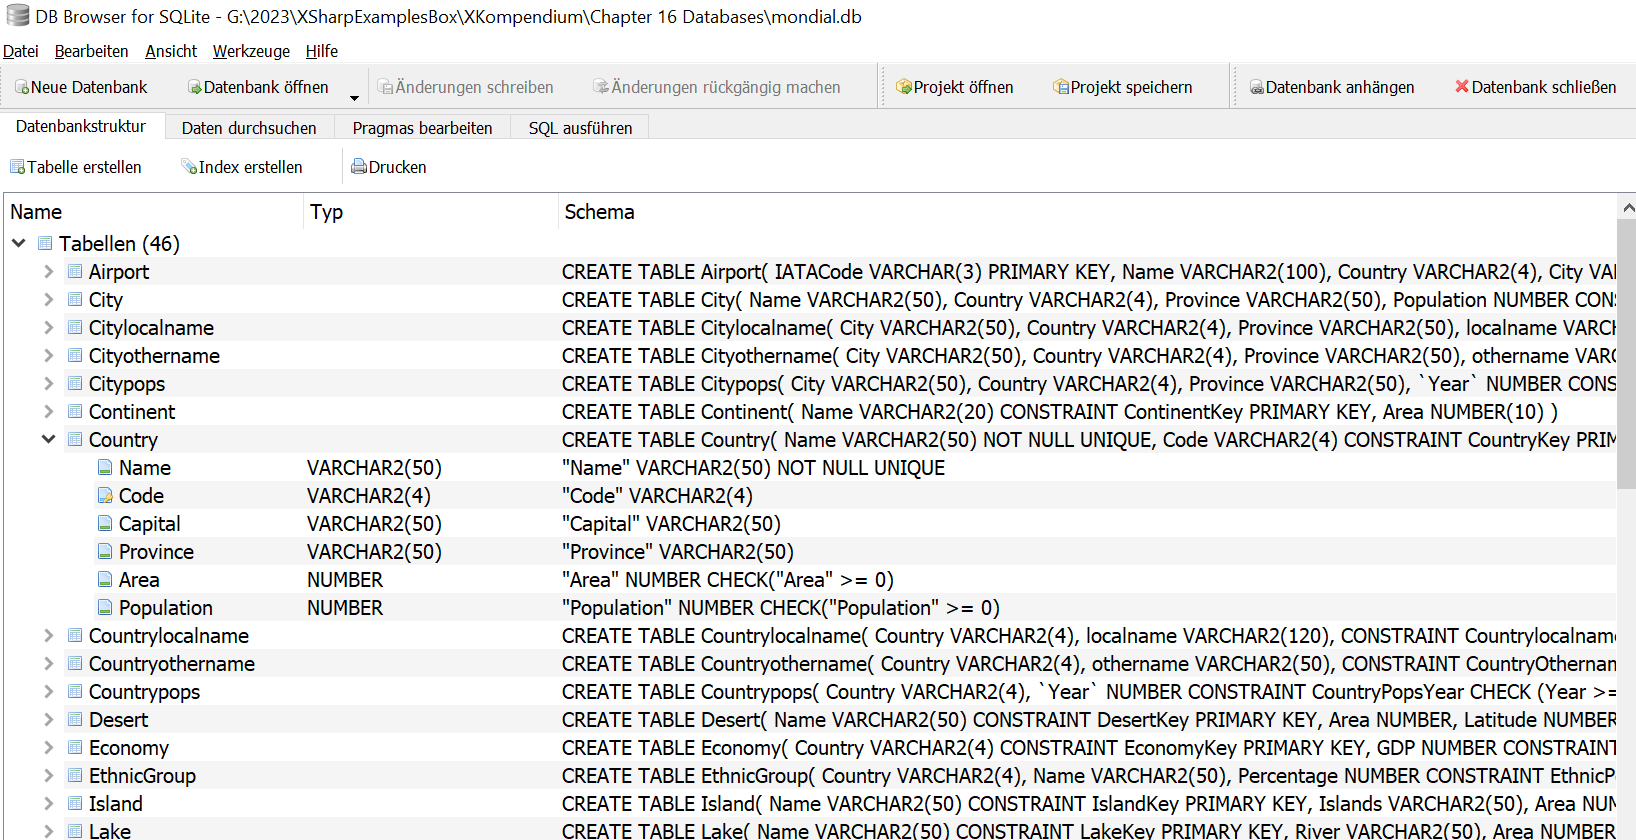The width and height of the screenshot is (1636, 840).
Task: Click the DB Browser app icon in title bar
Action: pos(17,16)
